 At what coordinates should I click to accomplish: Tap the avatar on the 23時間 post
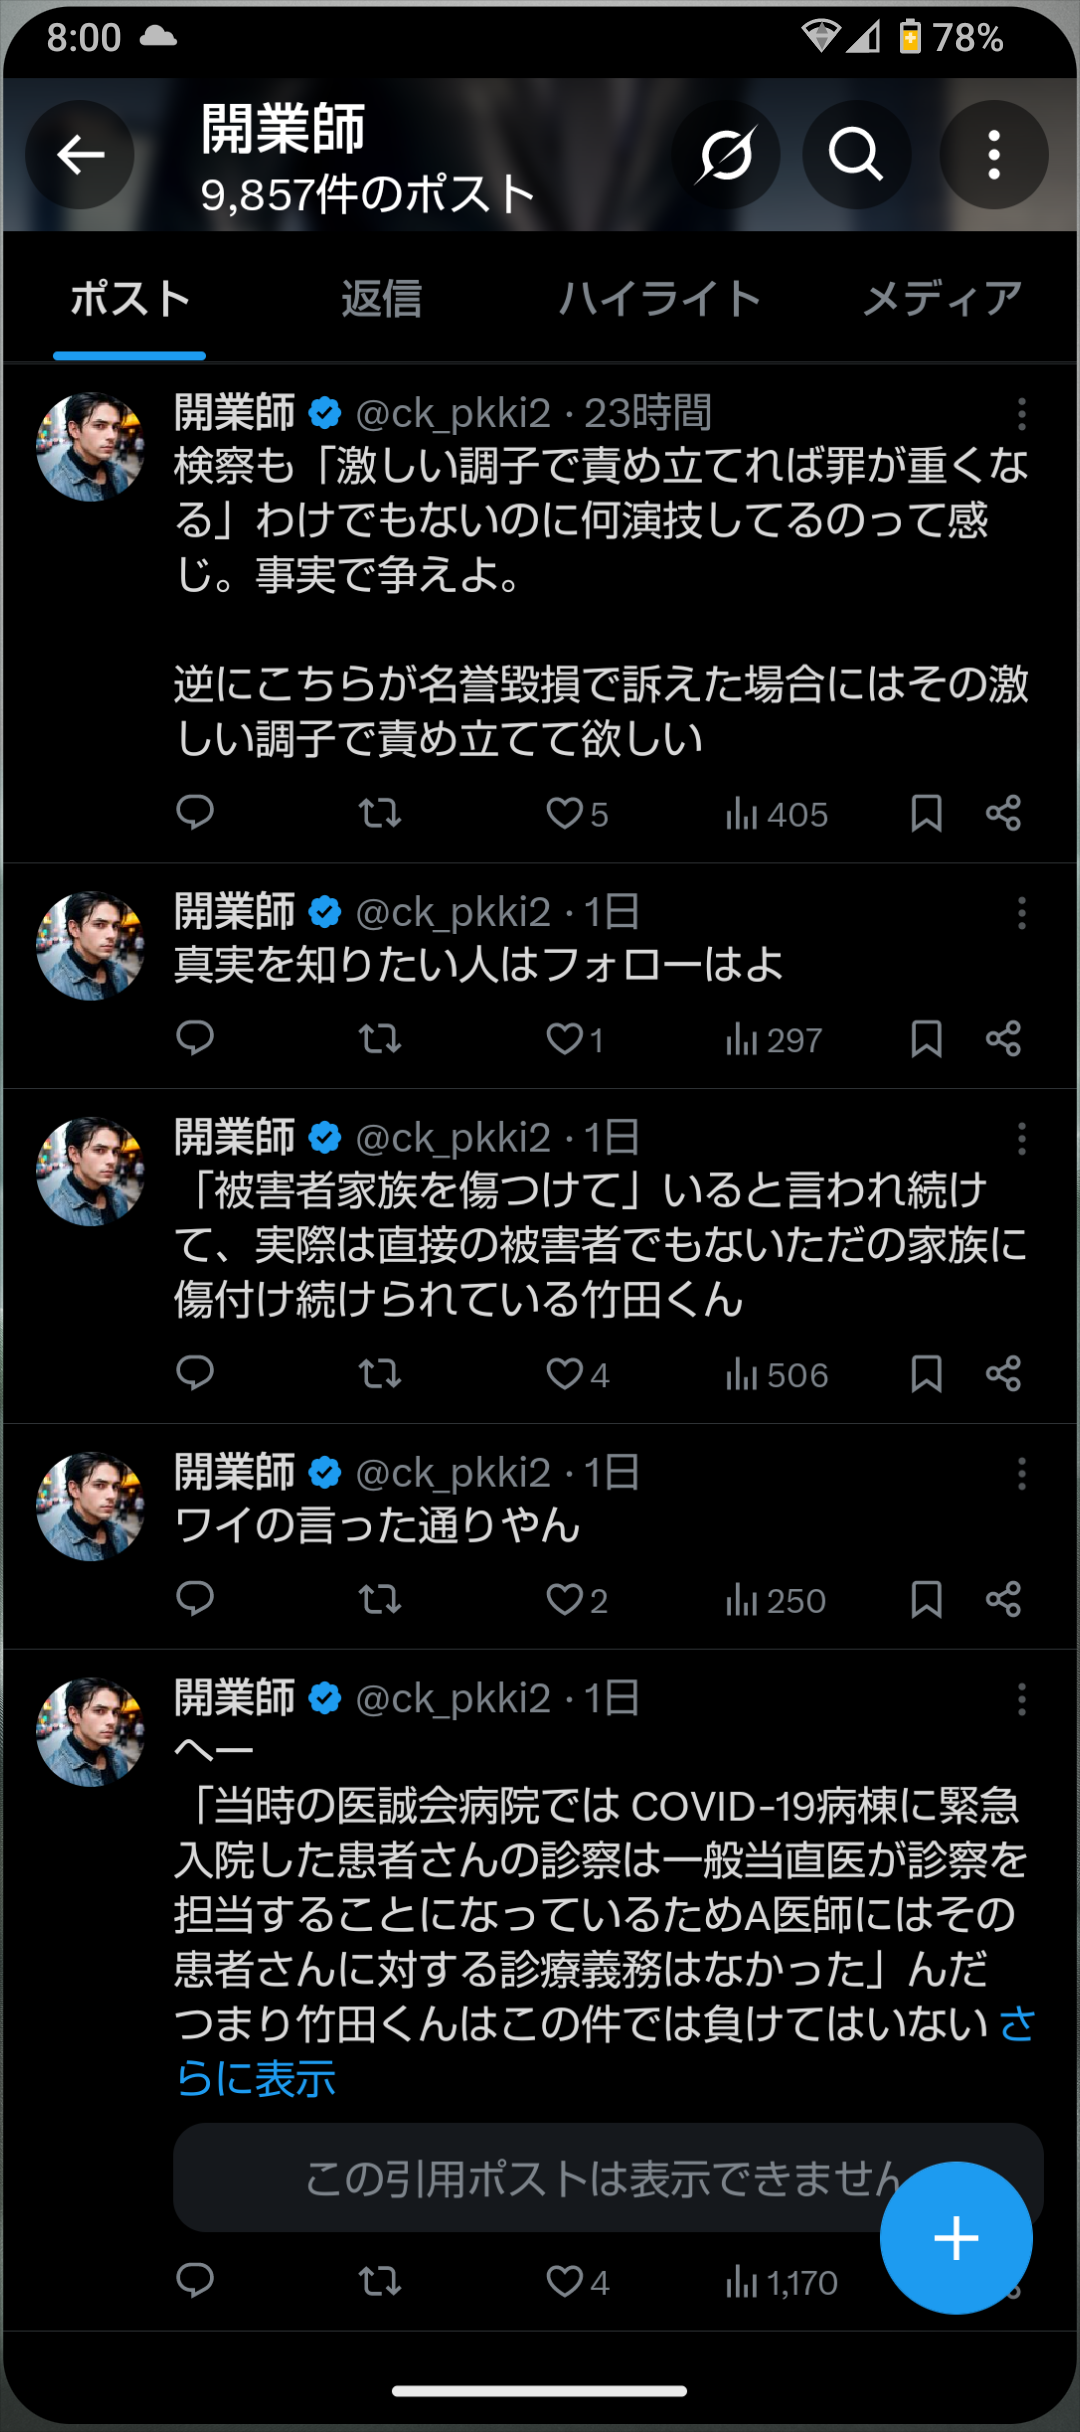point(90,446)
